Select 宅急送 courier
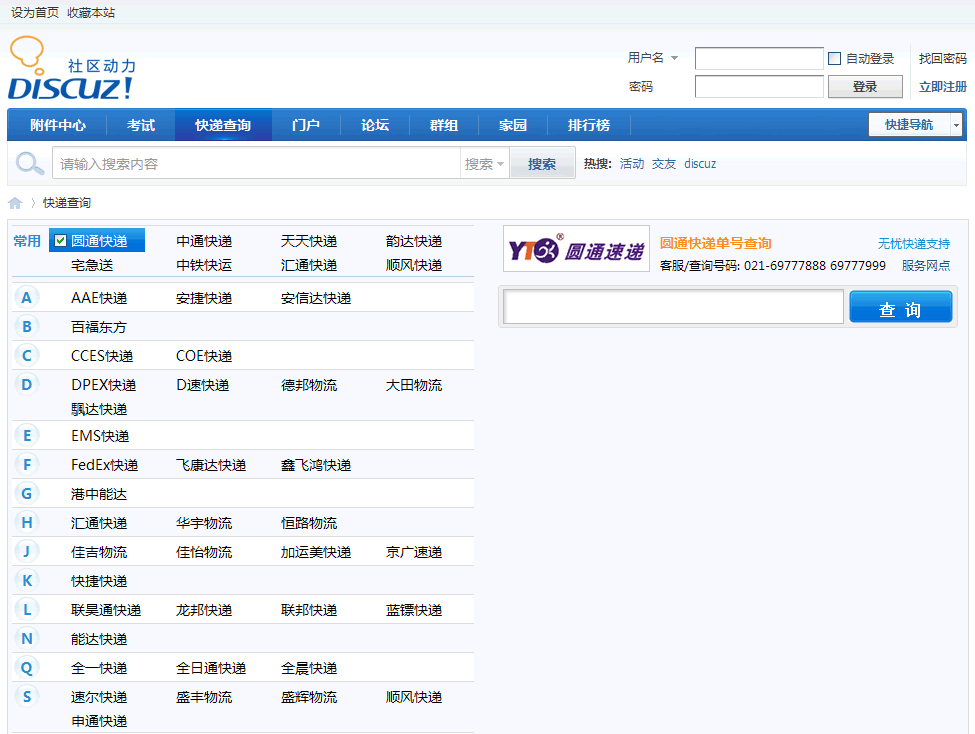 (x=92, y=265)
